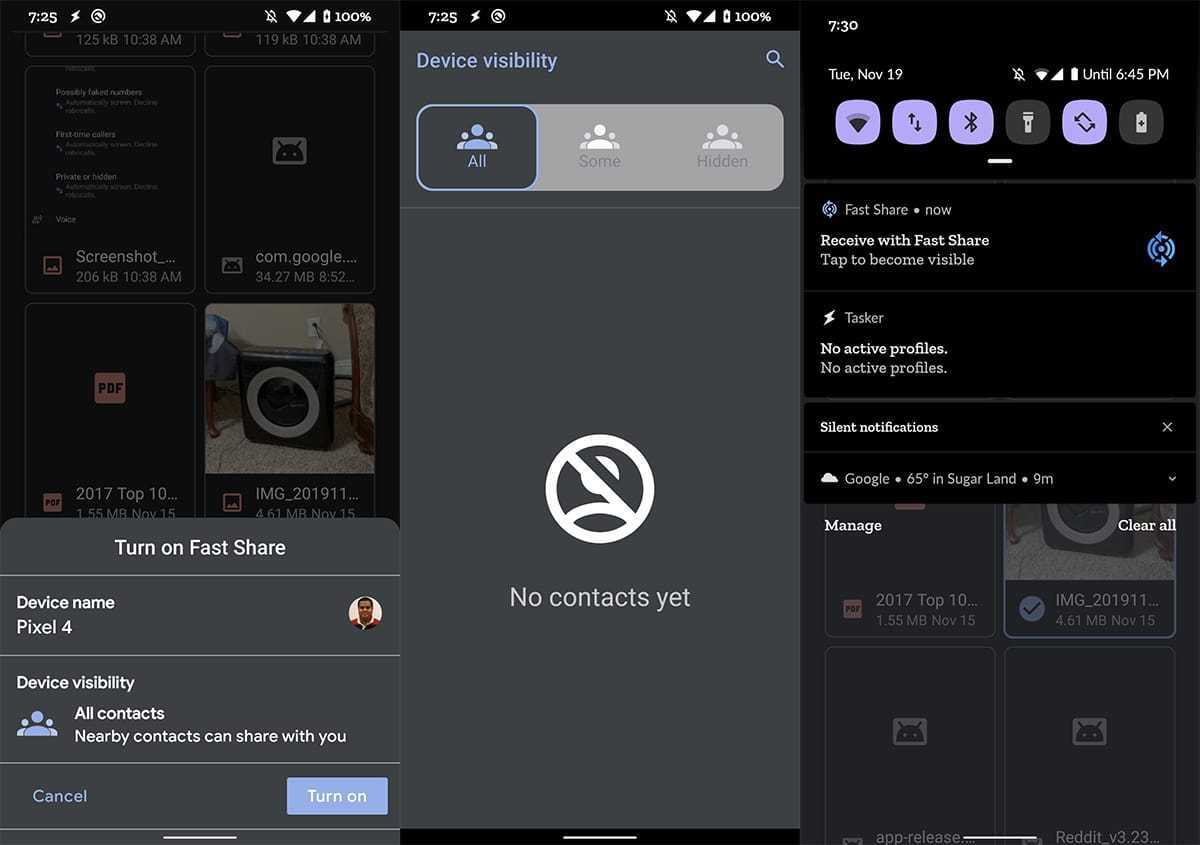Toggle the Wi-Fi quick settings tile

[x=857, y=123]
